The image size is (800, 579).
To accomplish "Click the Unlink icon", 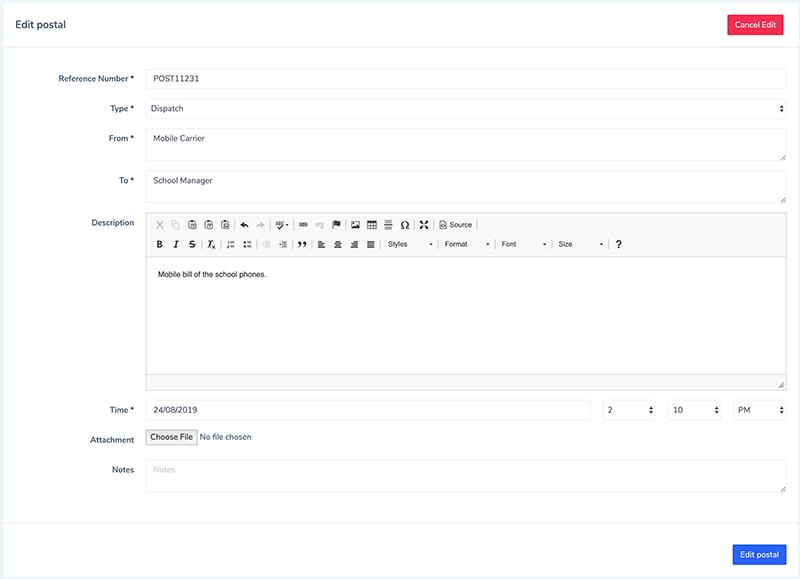I will point(320,225).
